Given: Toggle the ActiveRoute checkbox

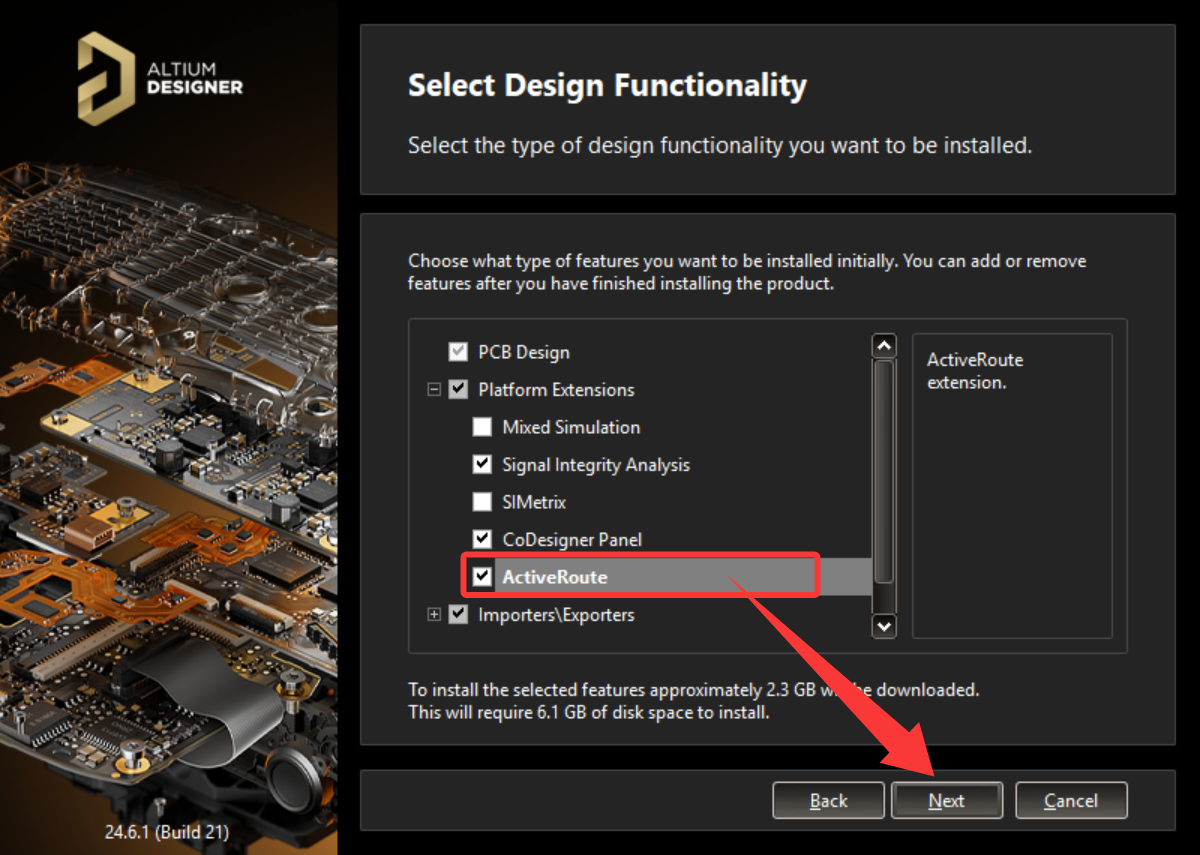Looking at the screenshot, I should (482, 577).
